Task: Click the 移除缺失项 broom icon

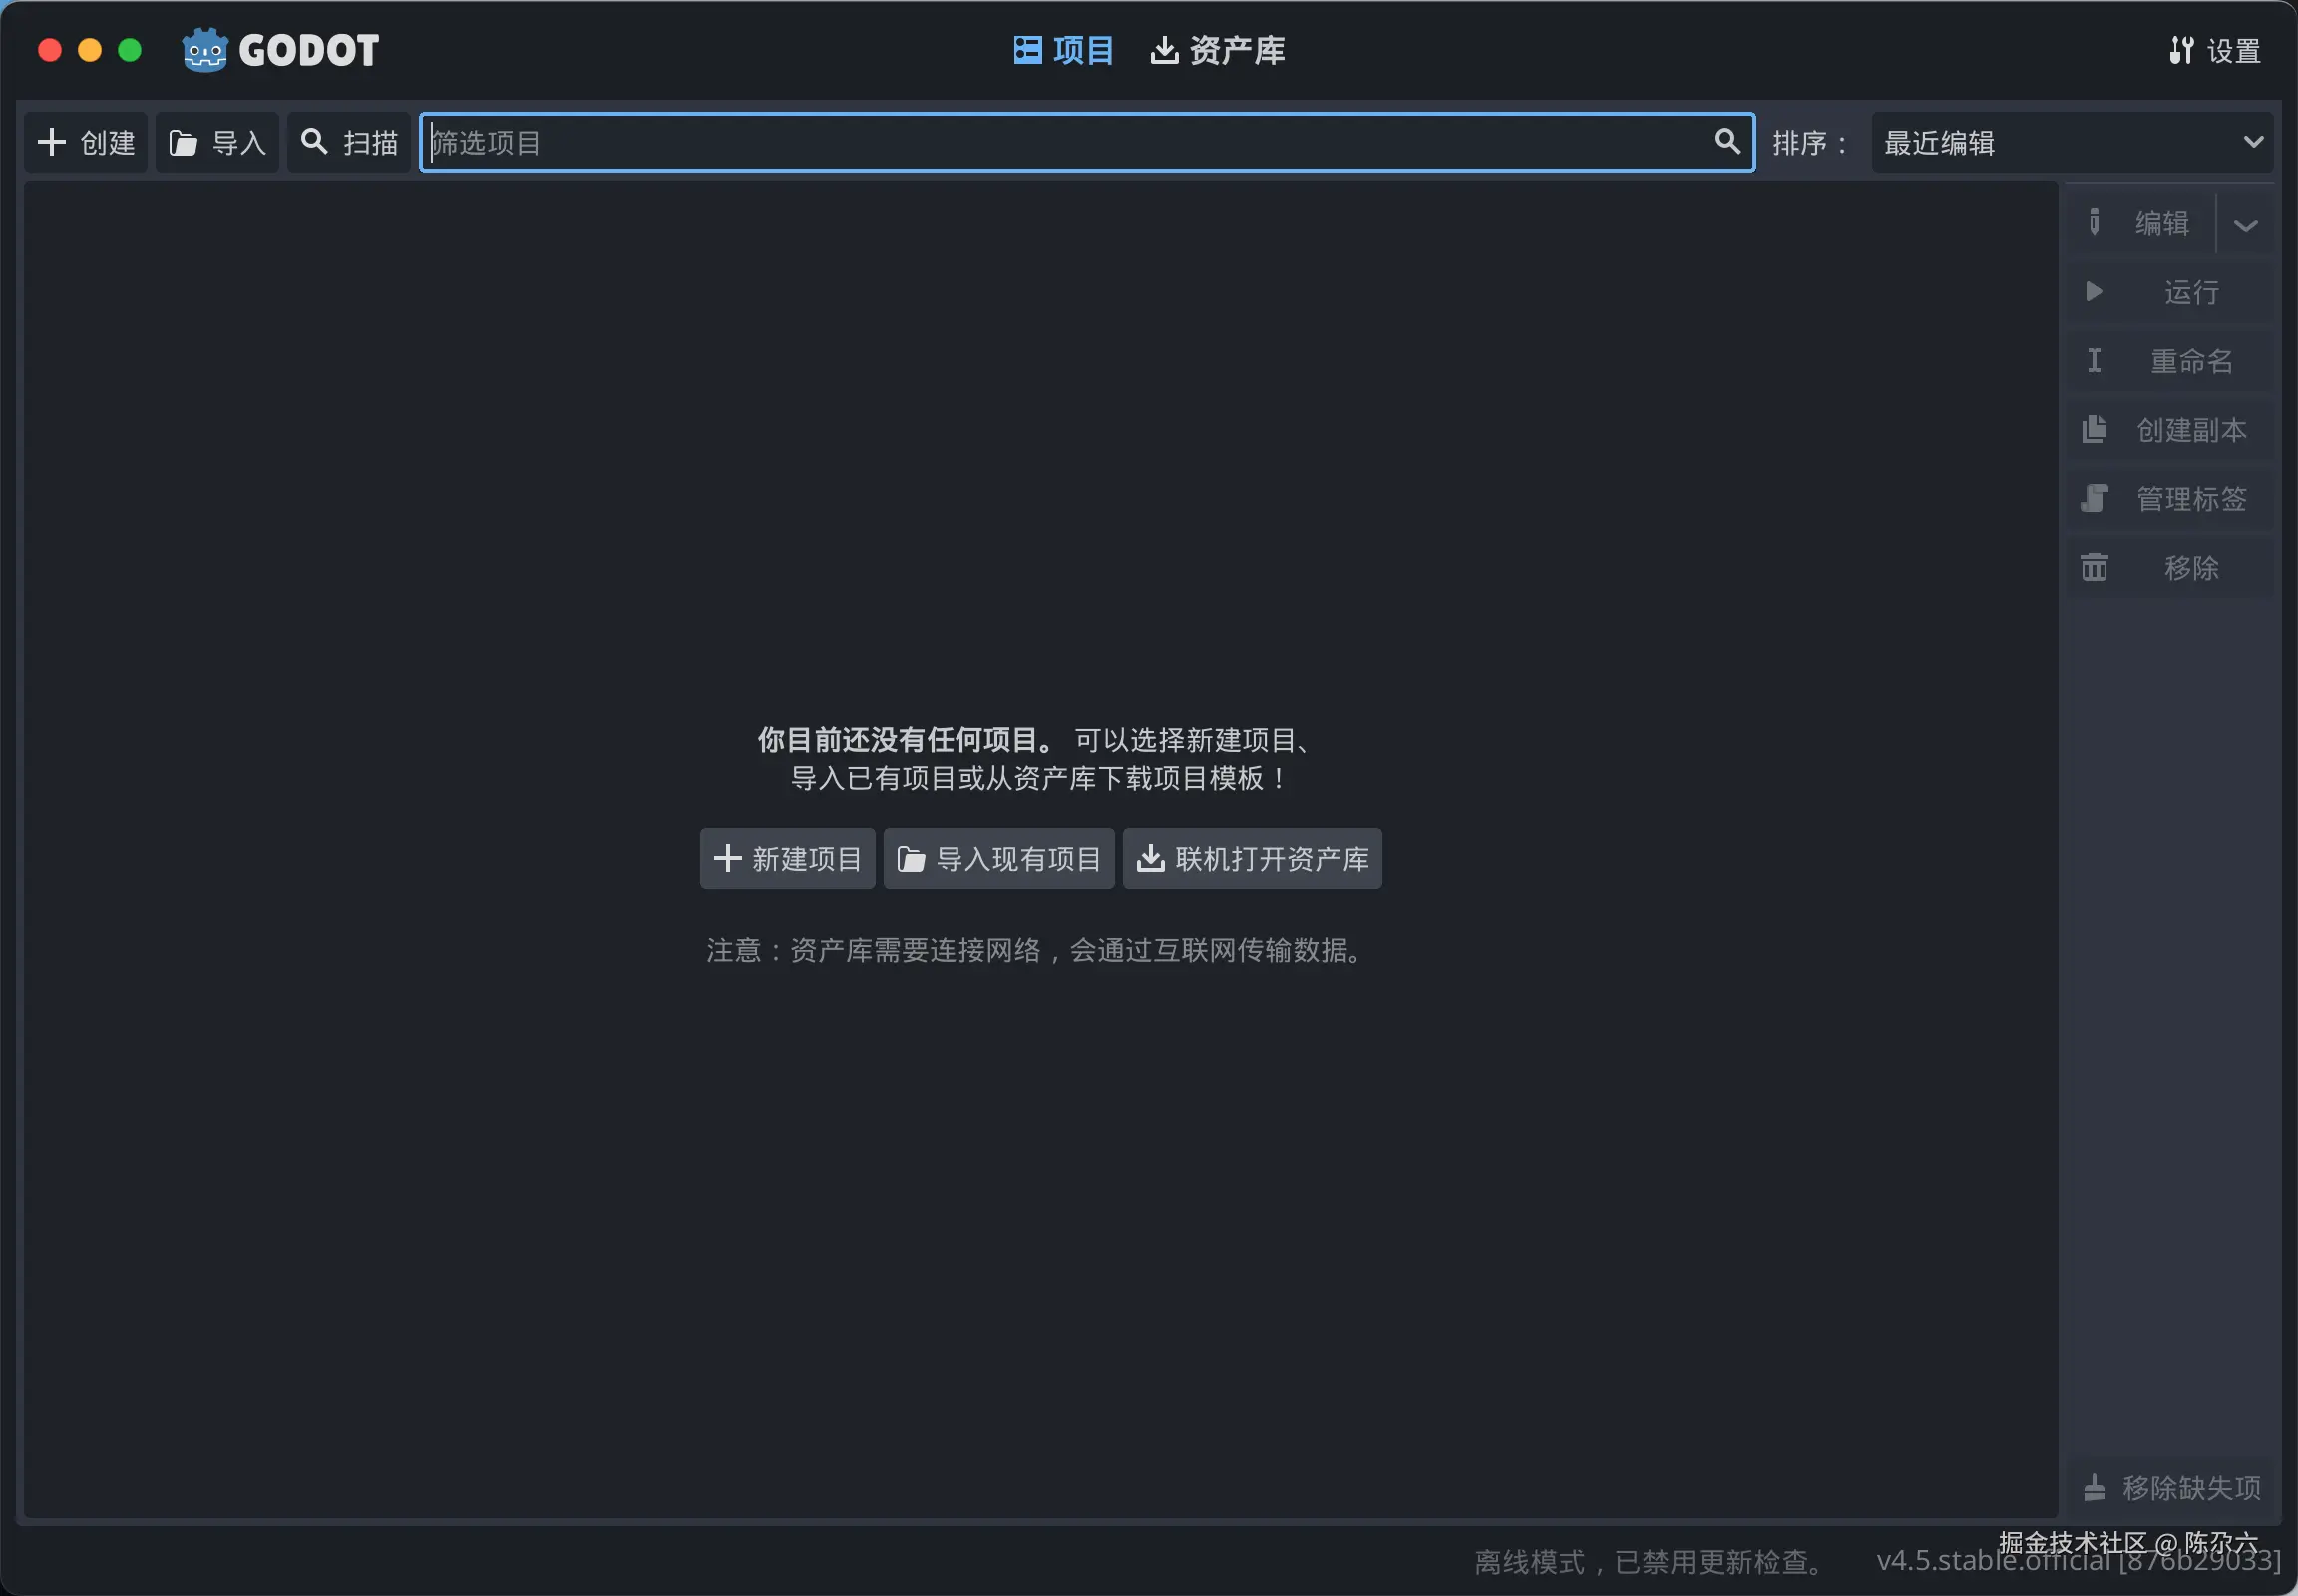Action: (2097, 1488)
